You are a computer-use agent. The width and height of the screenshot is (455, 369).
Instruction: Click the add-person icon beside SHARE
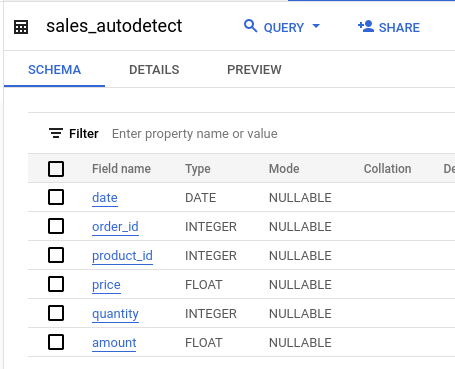tap(366, 26)
